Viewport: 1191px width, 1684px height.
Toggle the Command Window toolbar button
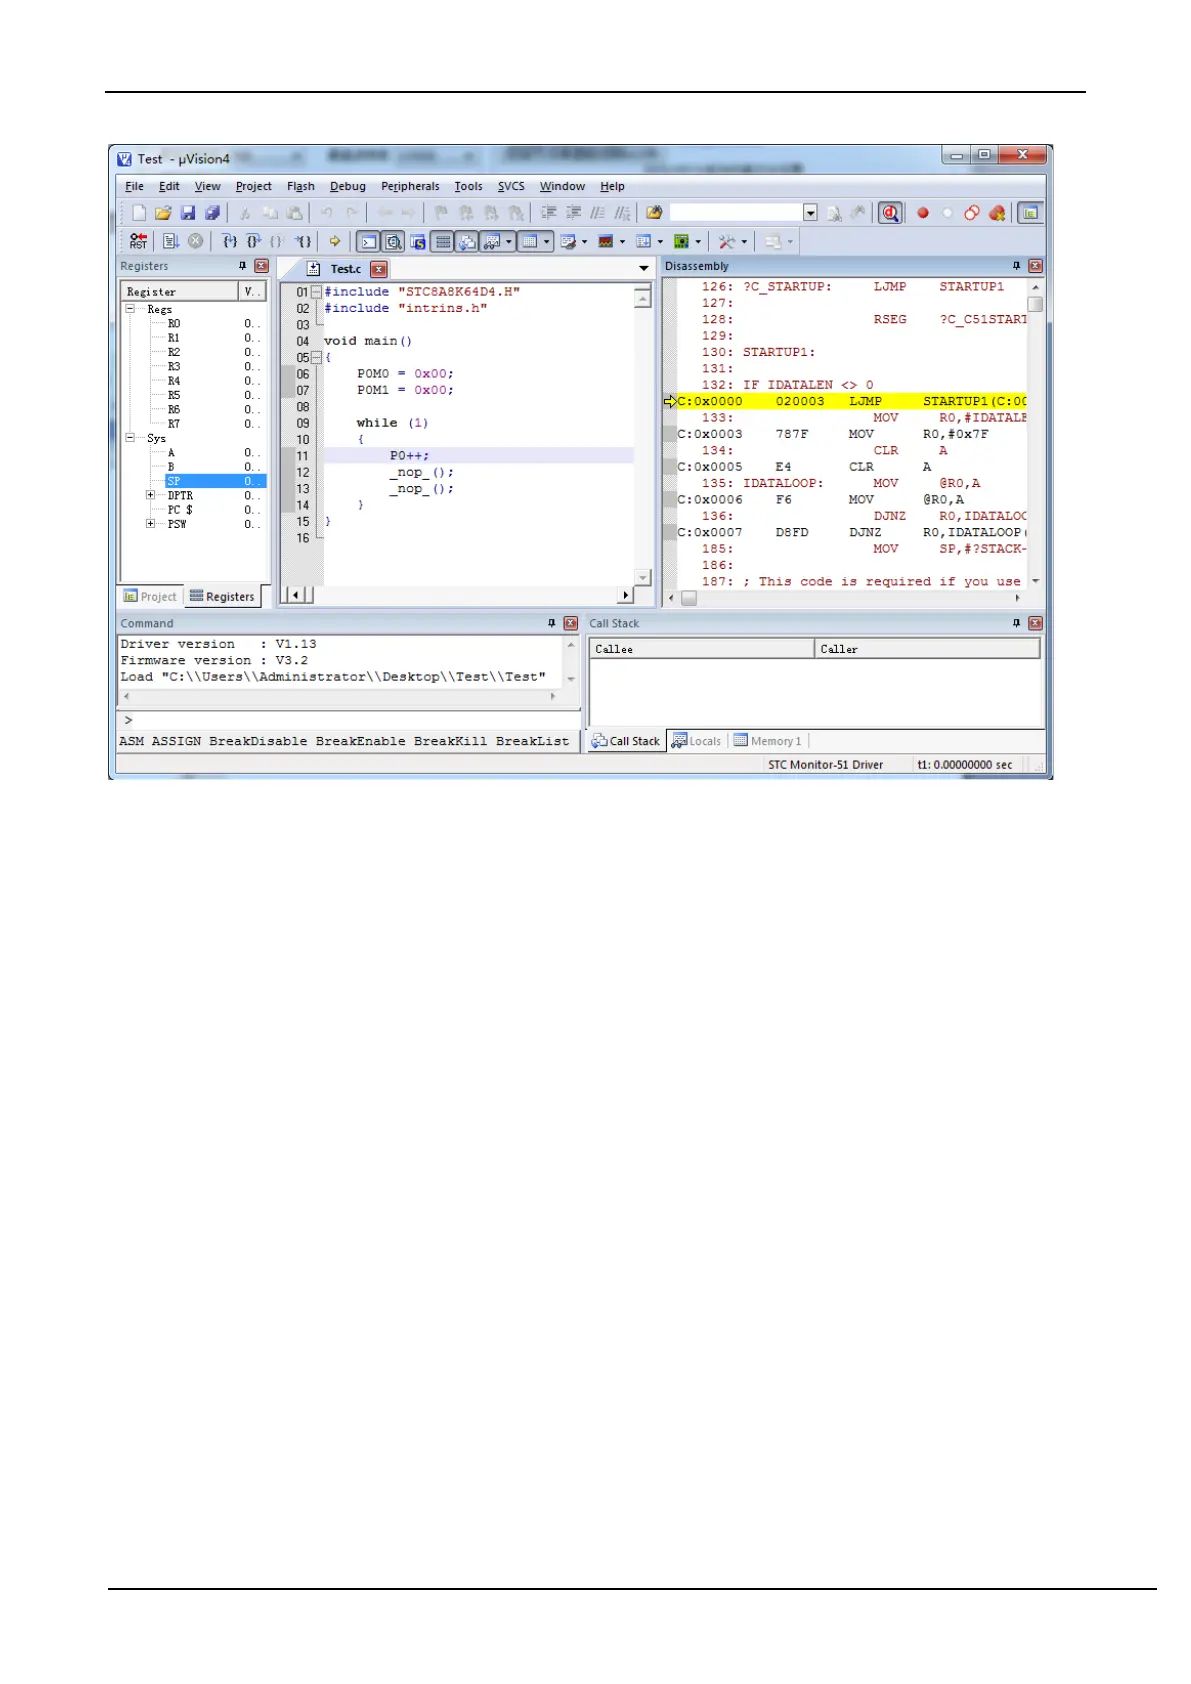coord(369,241)
